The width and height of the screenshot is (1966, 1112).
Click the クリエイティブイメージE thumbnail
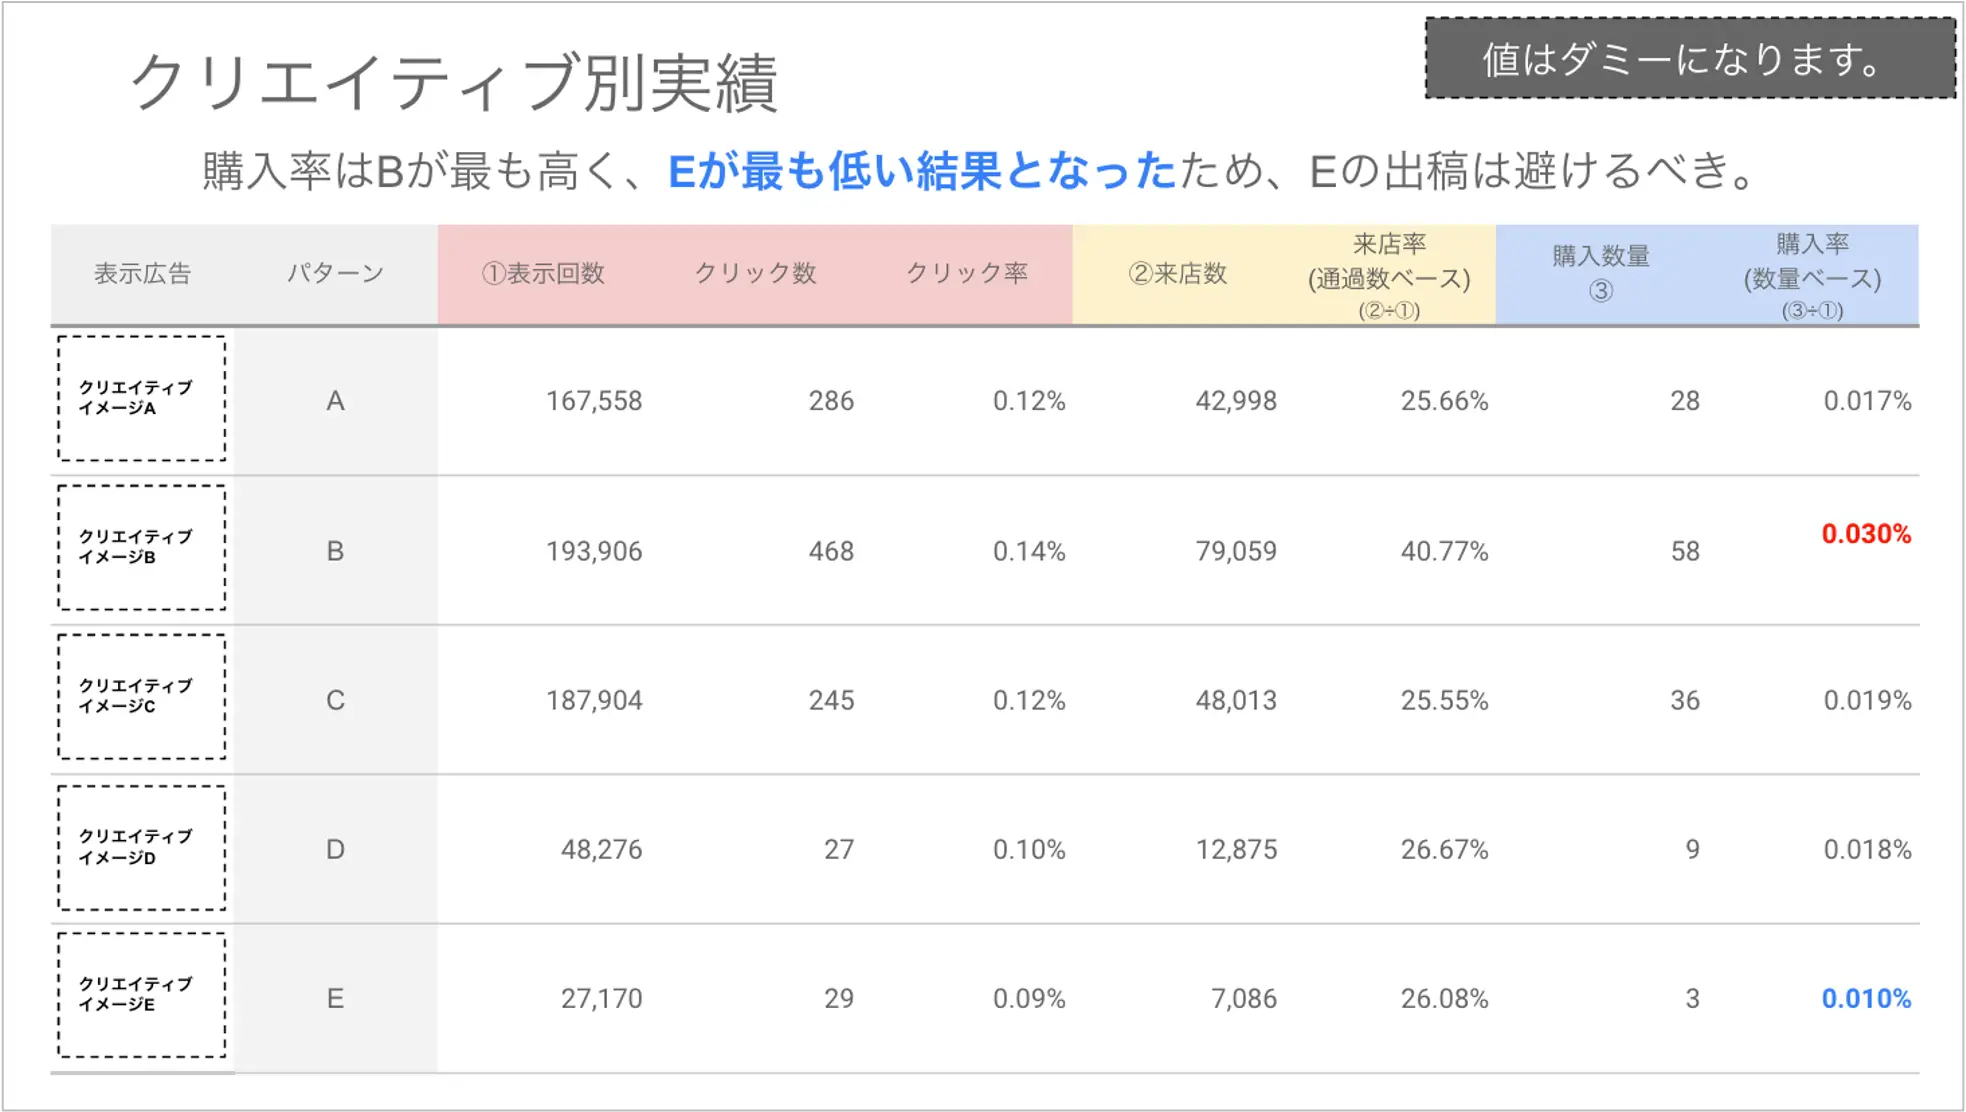[141, 995]
